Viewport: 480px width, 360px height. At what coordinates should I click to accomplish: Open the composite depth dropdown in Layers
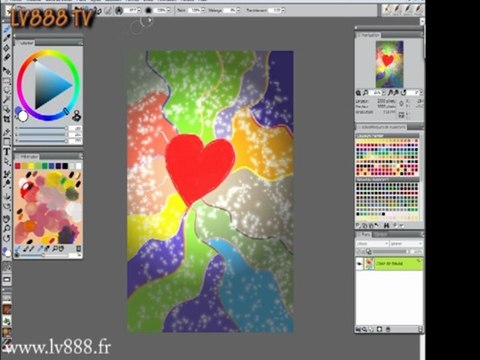point(406,244)
